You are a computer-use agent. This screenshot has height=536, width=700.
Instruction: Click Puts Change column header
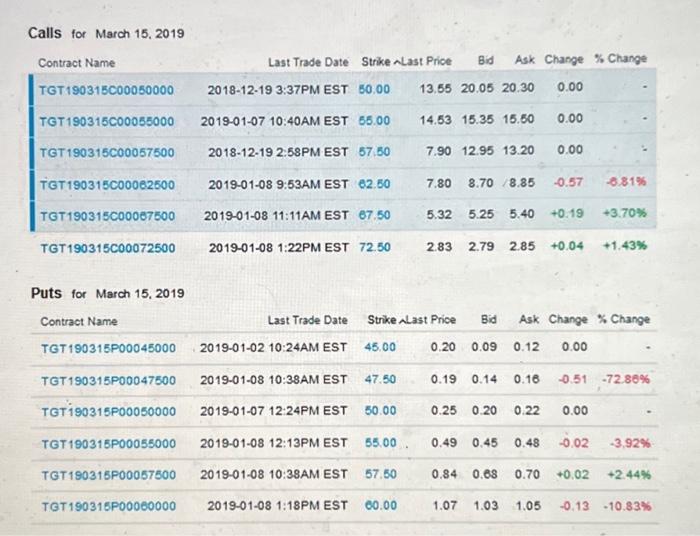pos(568,319)
